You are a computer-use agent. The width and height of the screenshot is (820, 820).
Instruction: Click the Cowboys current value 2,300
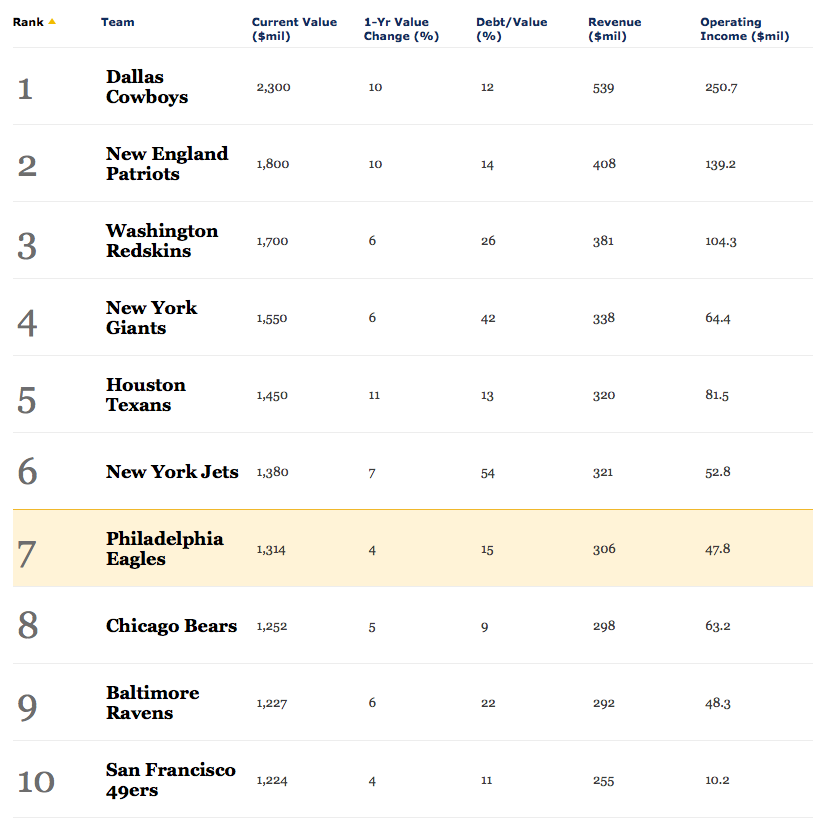pyautogui.click(x=273, y=88)
